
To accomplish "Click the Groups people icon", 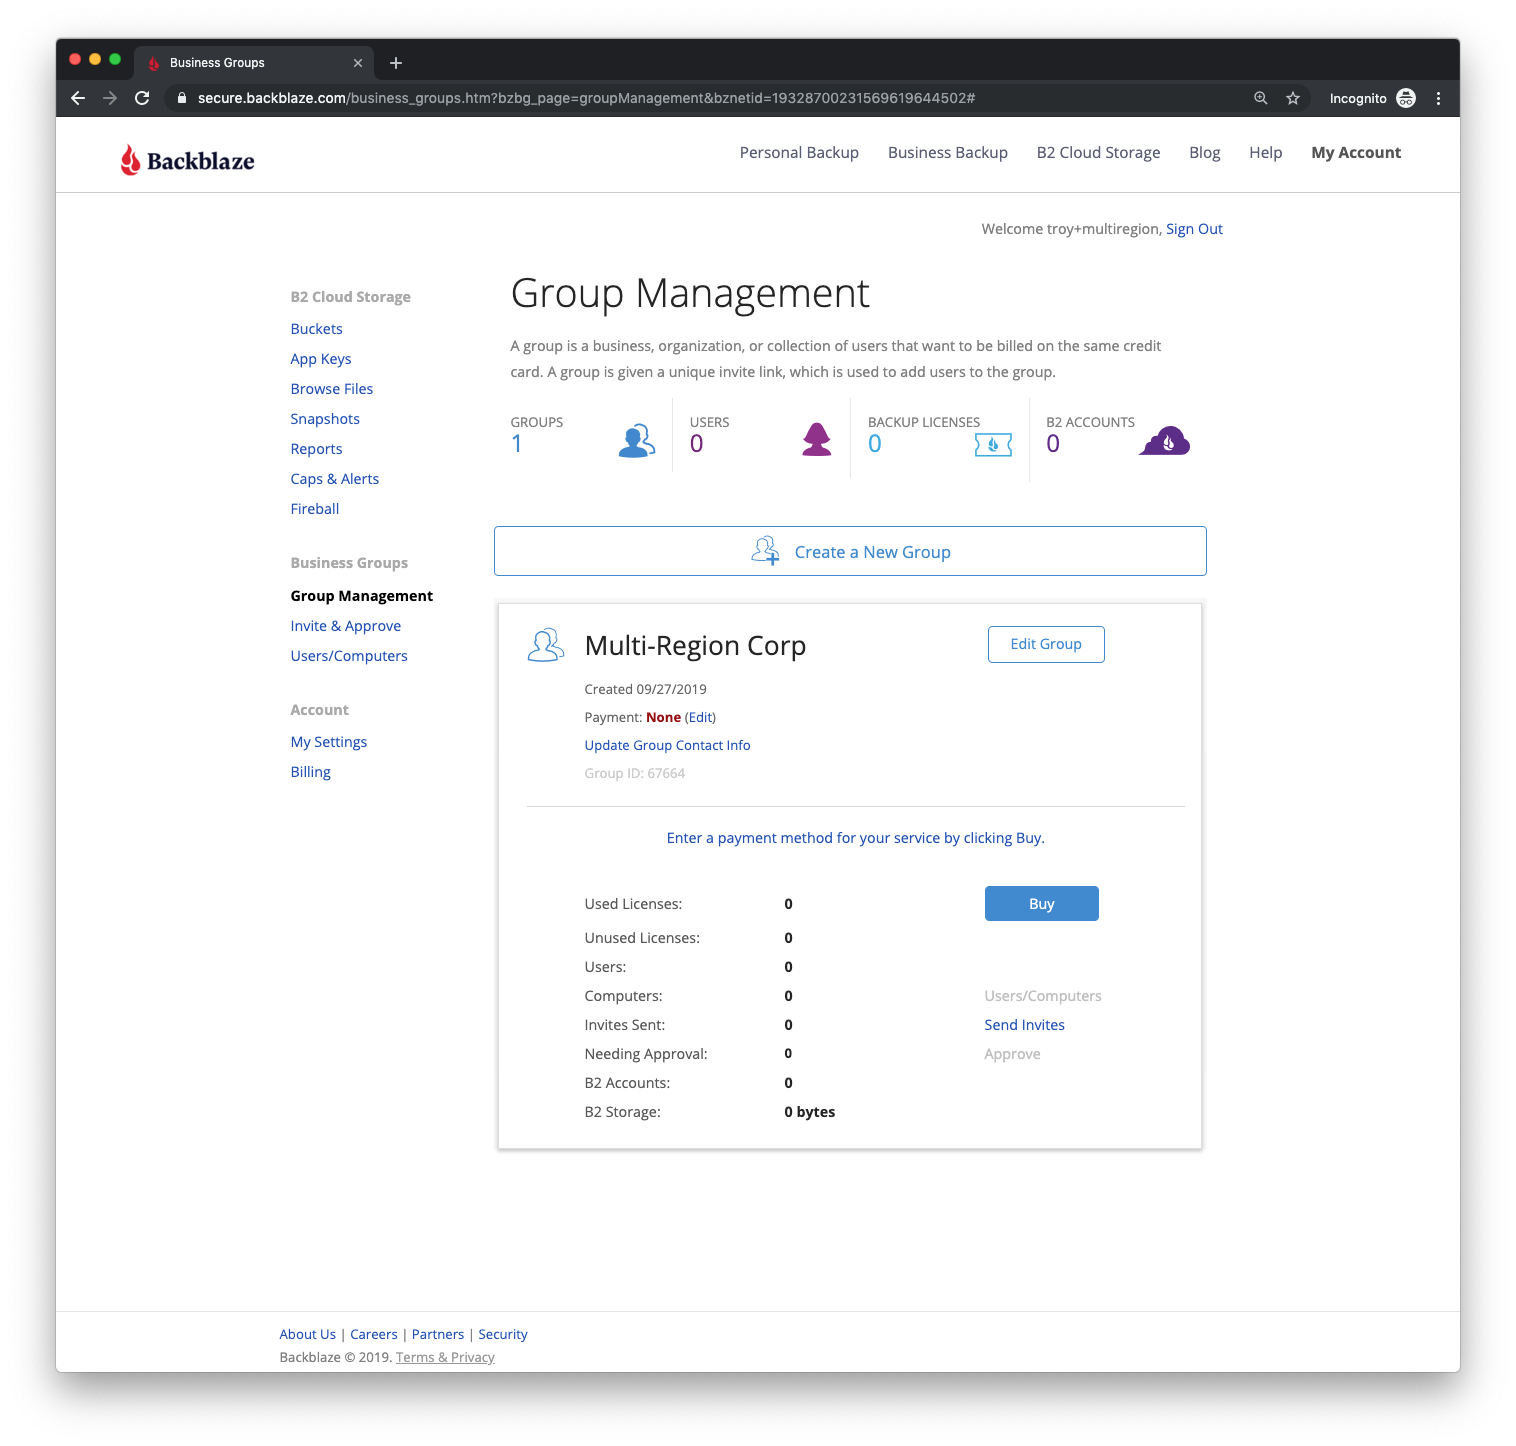I will (x=637, y=441).
